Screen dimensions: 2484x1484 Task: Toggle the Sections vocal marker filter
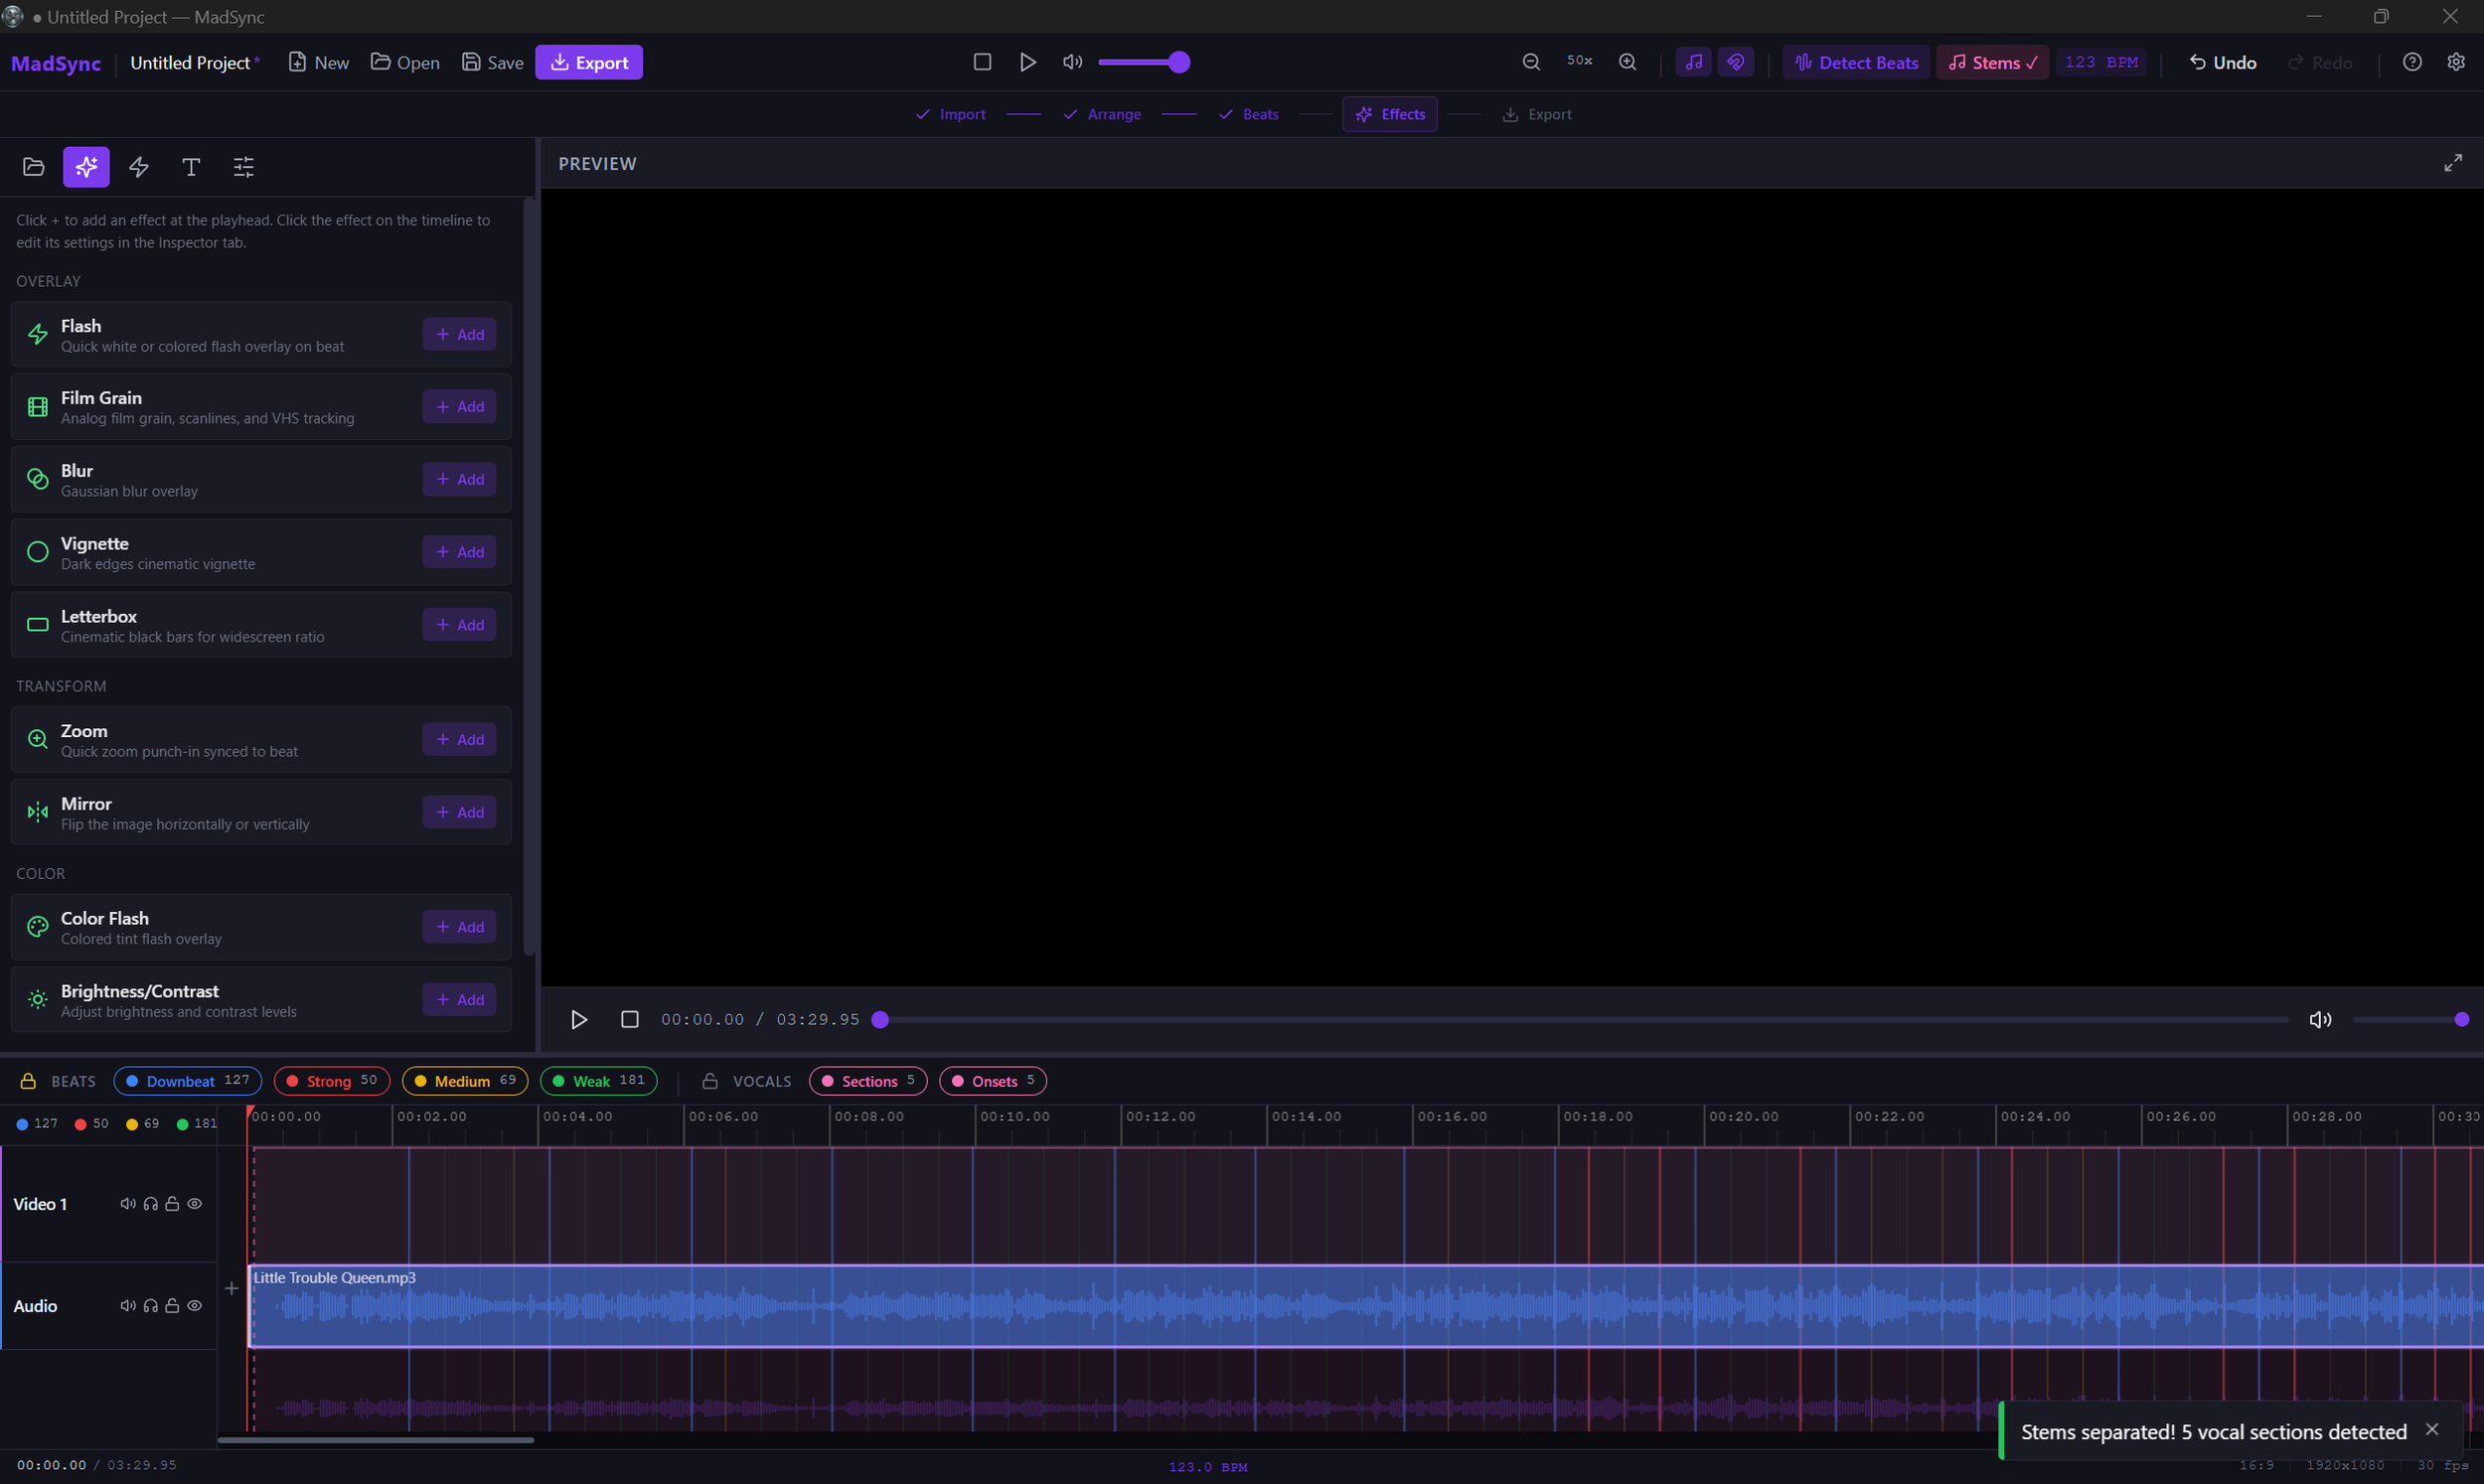[866, 1080]
